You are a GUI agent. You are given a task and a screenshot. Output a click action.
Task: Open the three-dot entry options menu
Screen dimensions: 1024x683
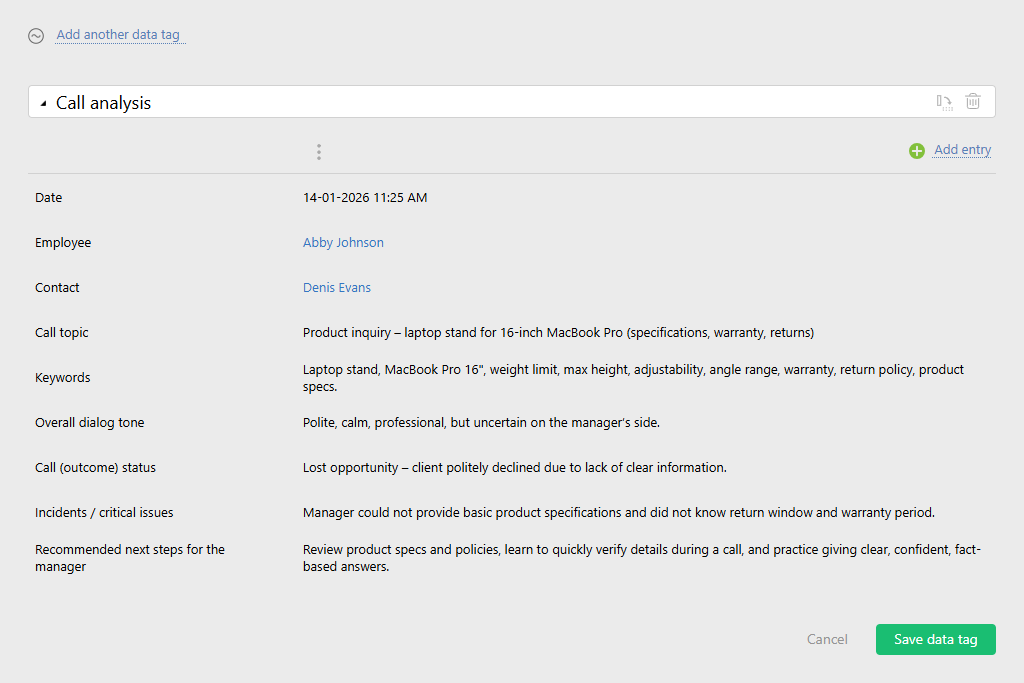[319, 151]
